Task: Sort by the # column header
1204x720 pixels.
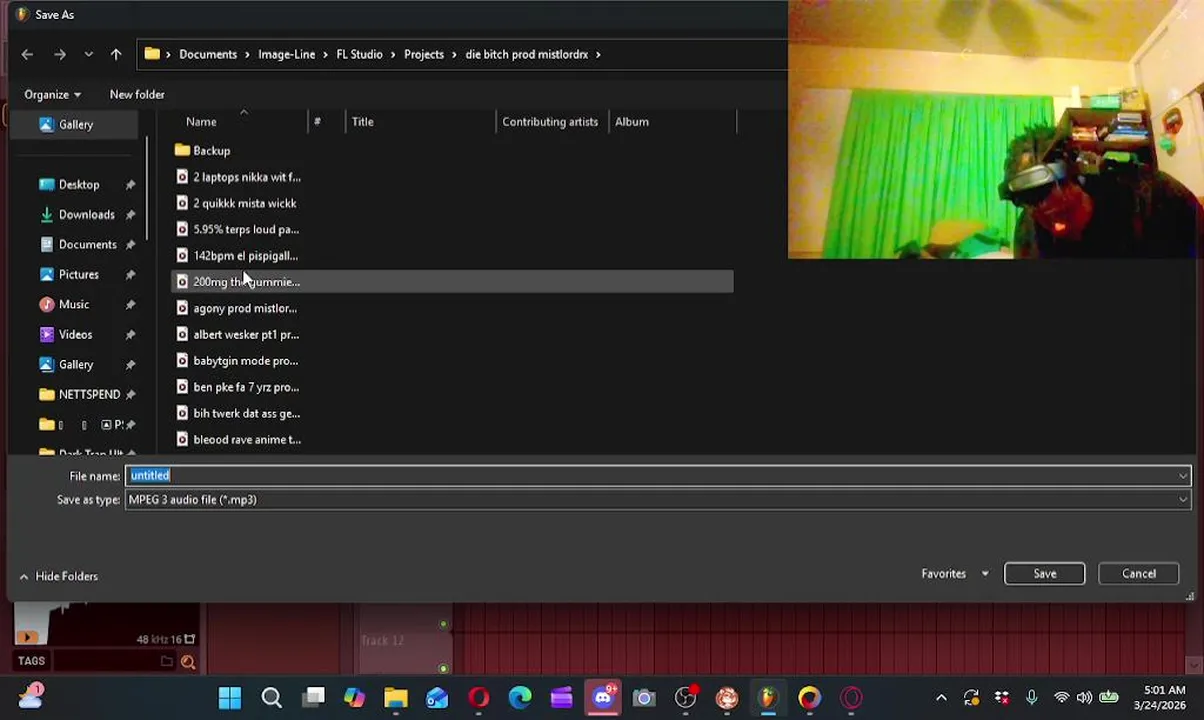Action: [317, 122]
